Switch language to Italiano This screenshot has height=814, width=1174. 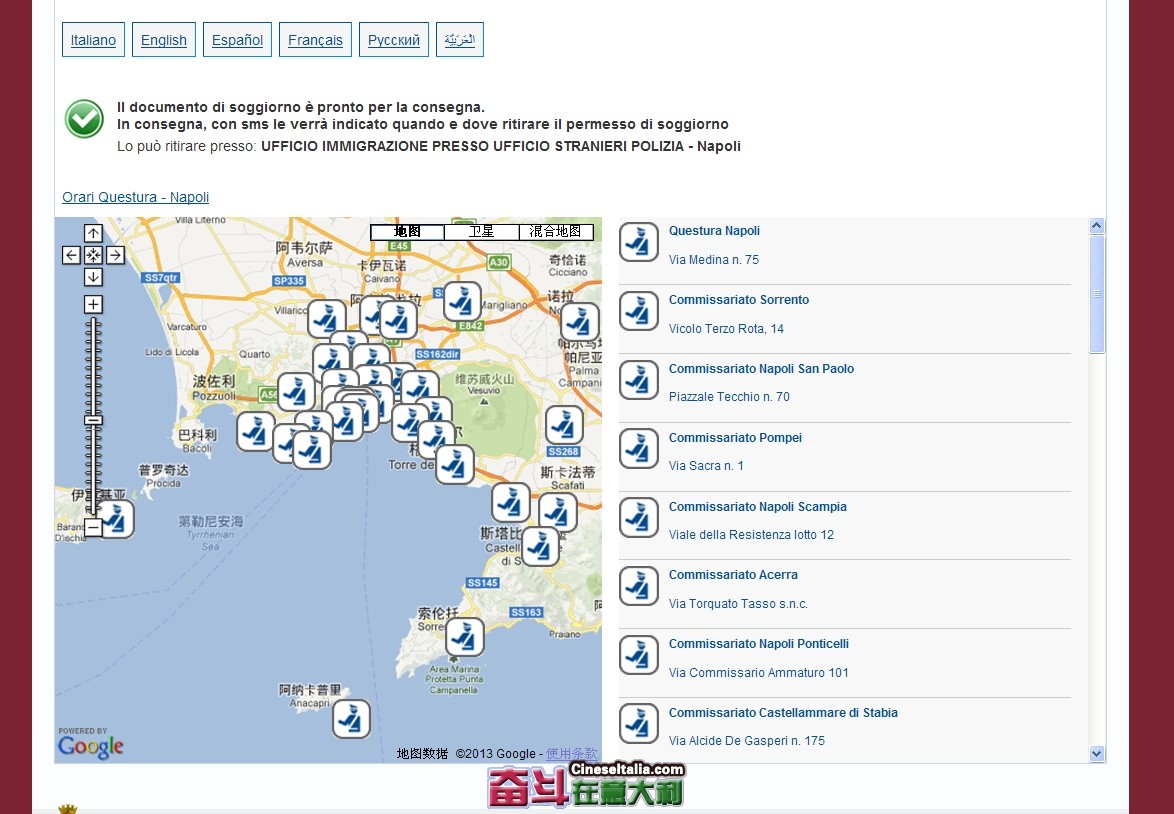click(x=93, y=40)
